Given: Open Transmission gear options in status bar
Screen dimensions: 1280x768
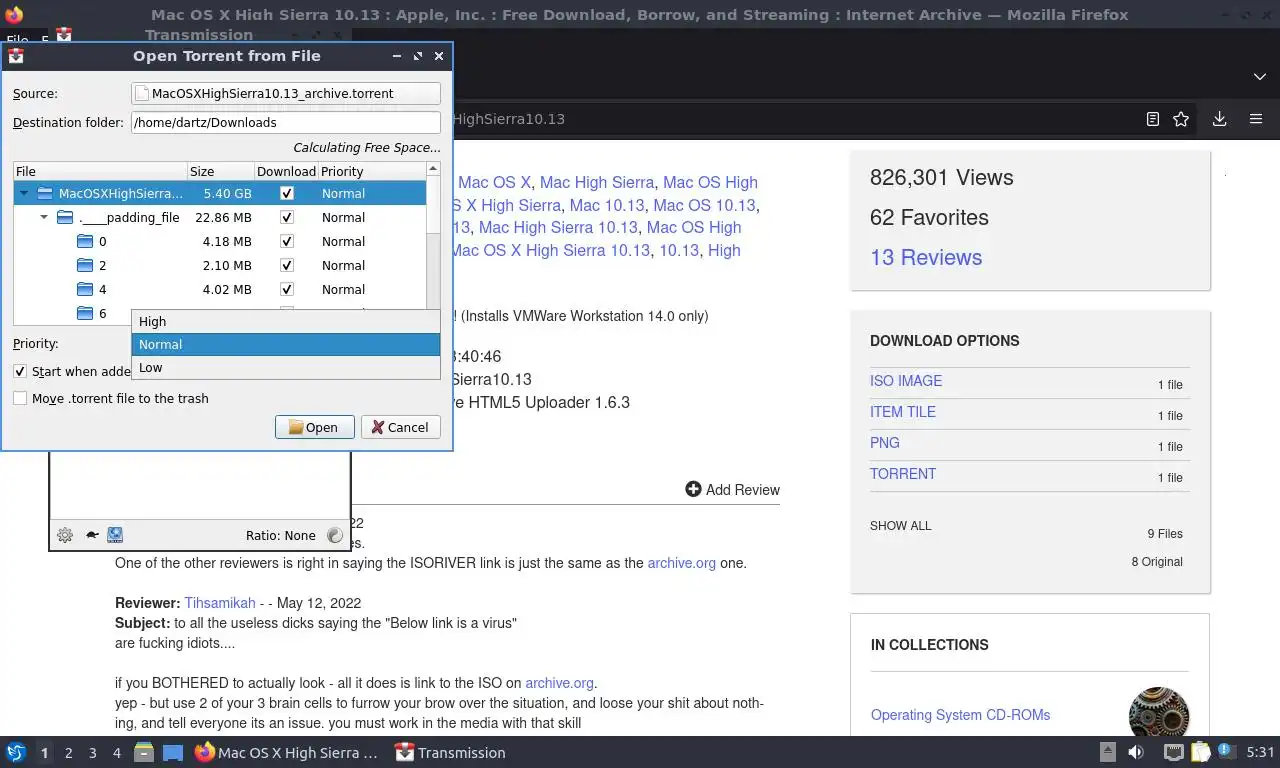Looking at the screenshot, I should (65, 535).
